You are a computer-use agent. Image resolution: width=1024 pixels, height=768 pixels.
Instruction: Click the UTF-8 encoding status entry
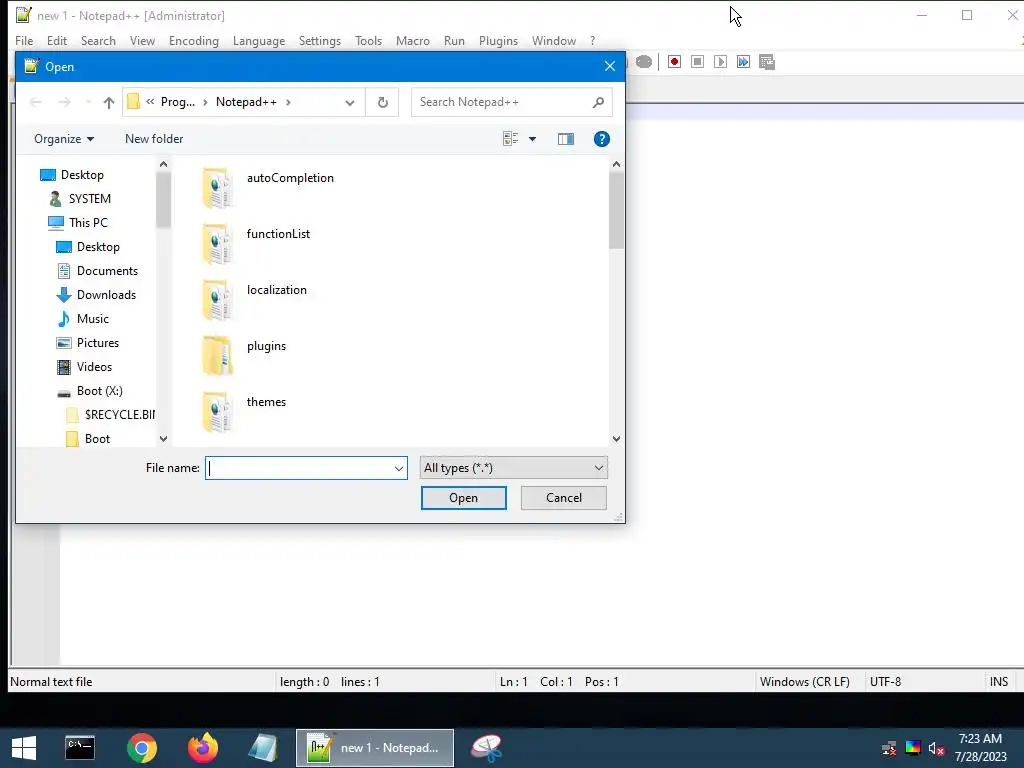[886, 682]
